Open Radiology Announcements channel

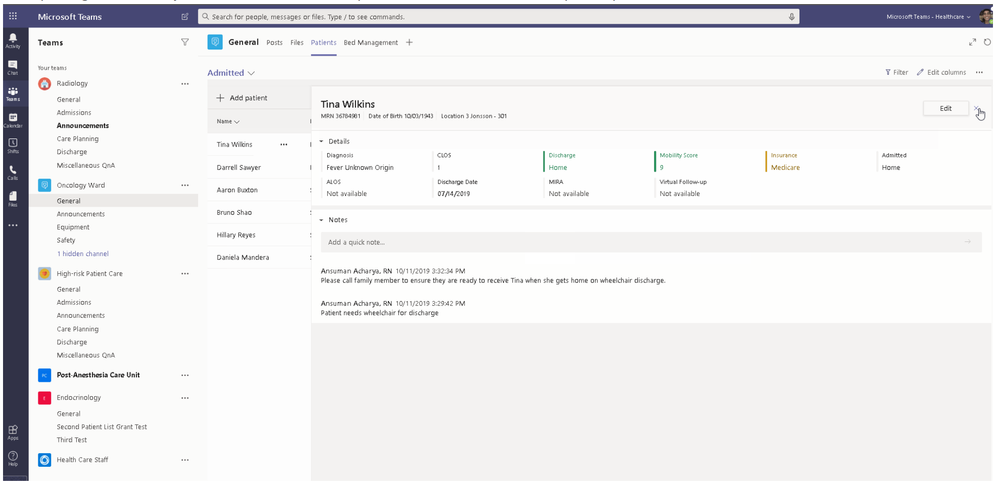[x=83, y=125]
